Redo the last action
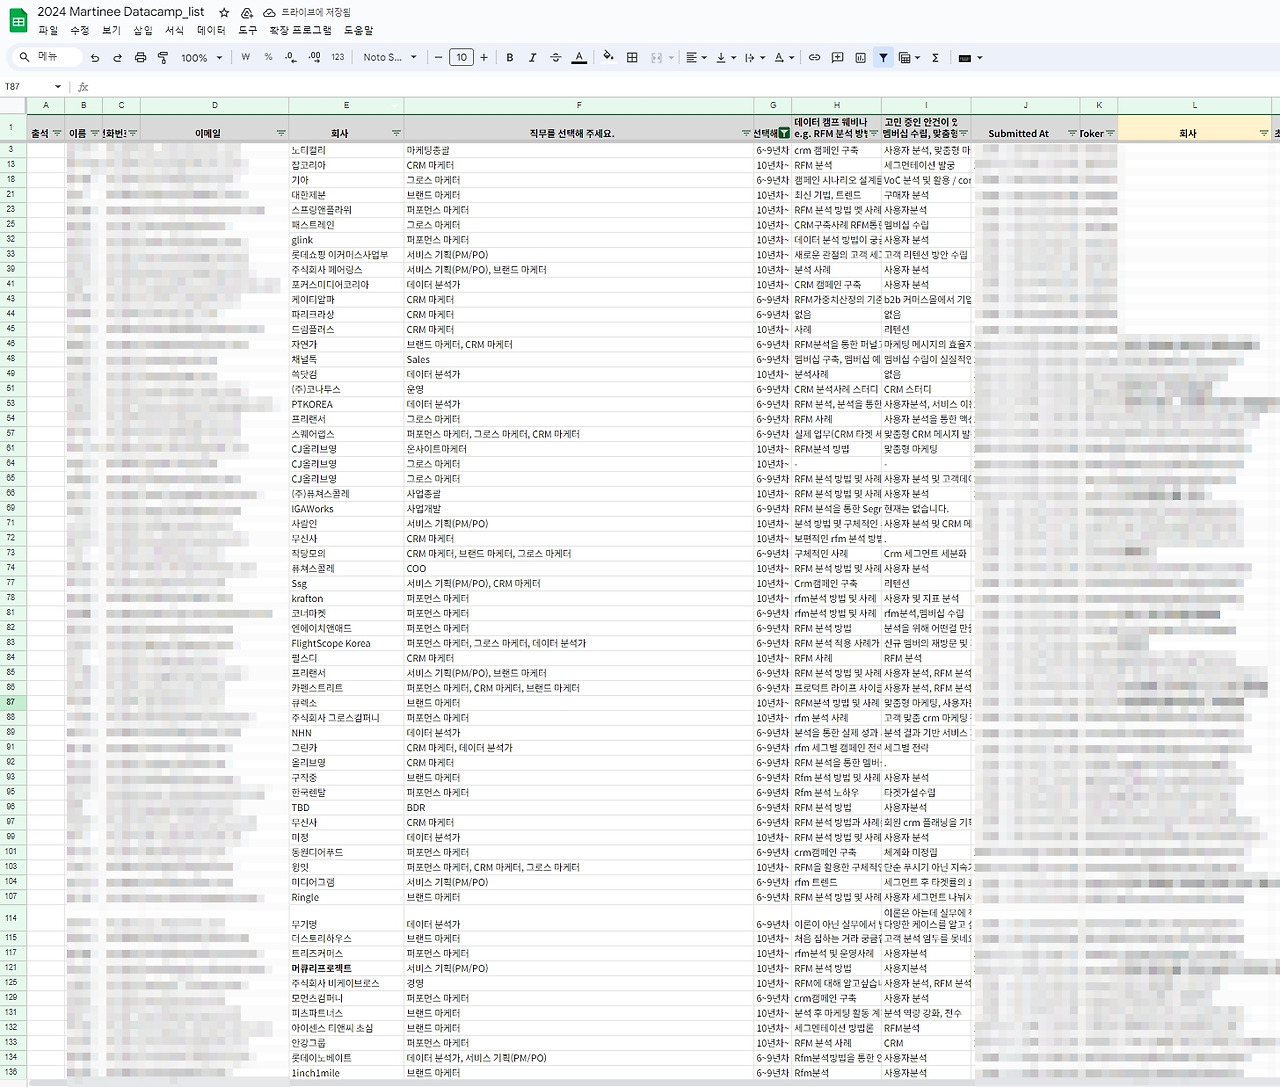1280x1087 pixels. click(x=117, y=58)
